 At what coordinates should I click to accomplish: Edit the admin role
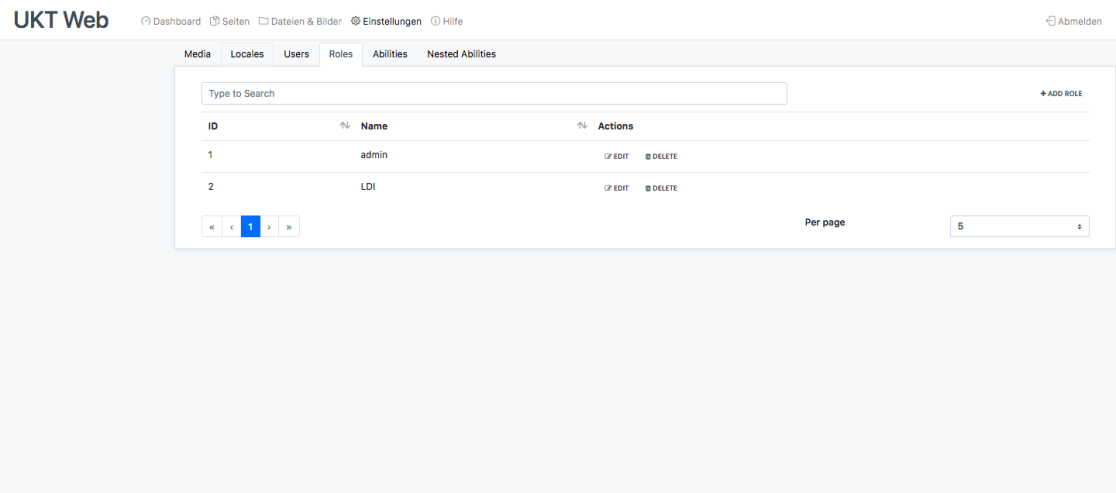(x=616, y=157)
